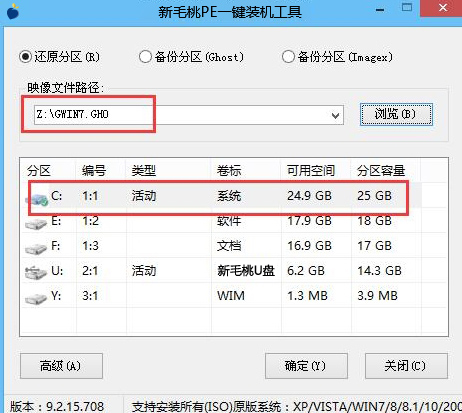The height and width of the screenshot is (413, 462).
Task: Click the C: system drive icon
Action: pyautogui.click(x=37, y=199)
